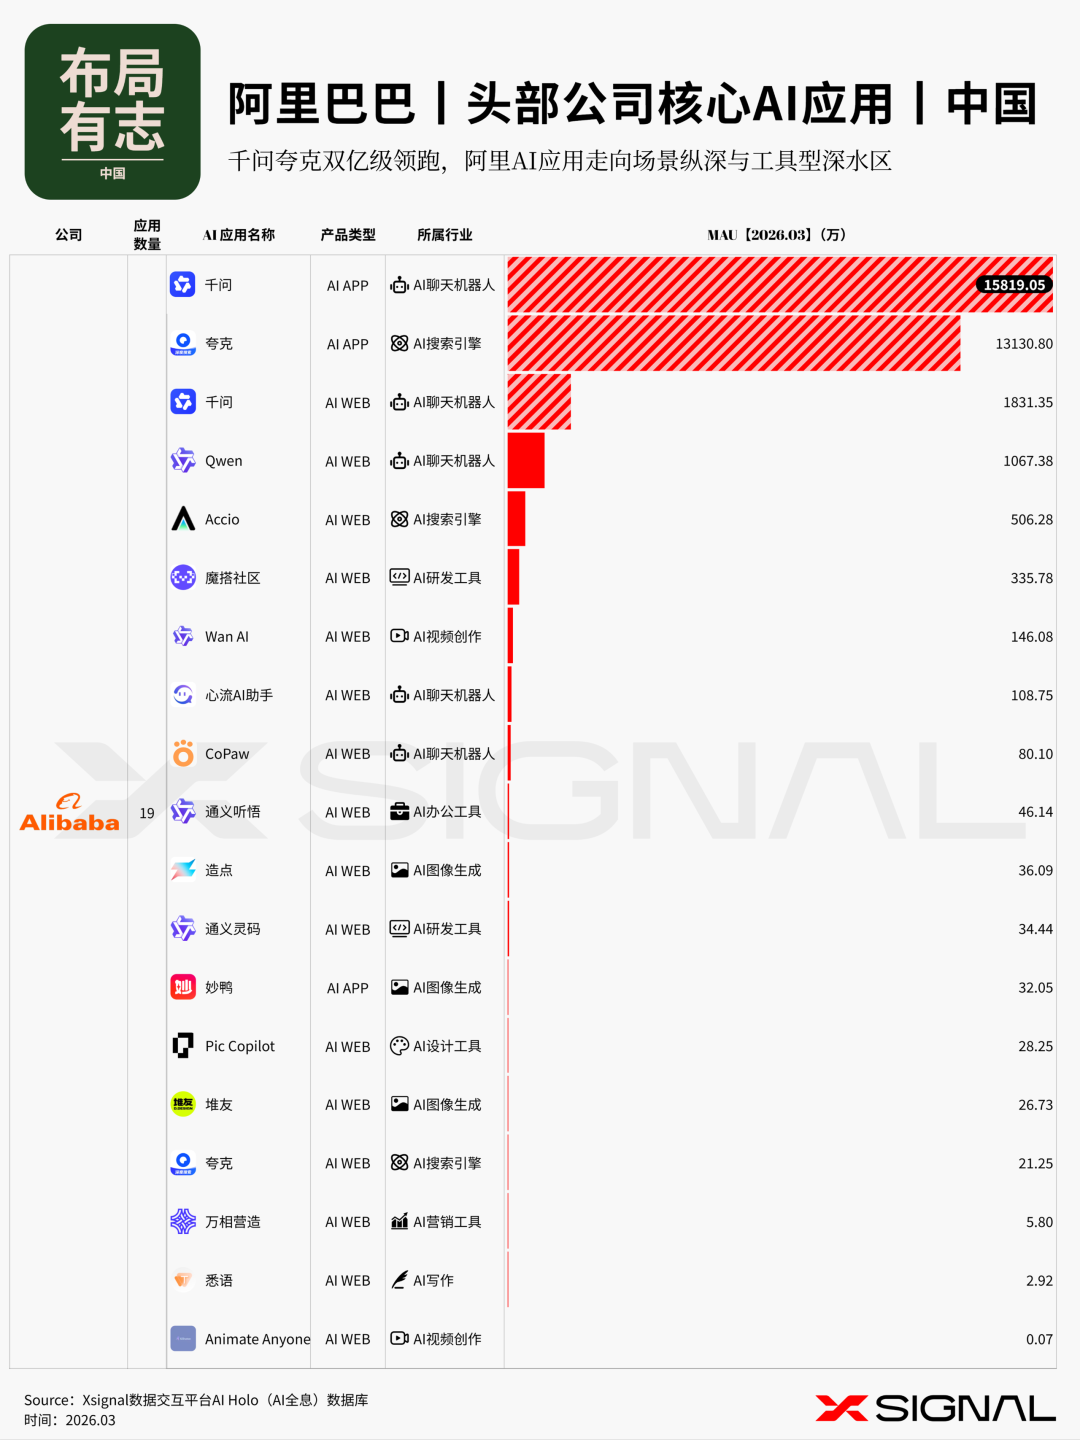Select the 堆友 yellow-green icon
The width and height of the screenshot is (1080, 1442).
(183, 1104)
